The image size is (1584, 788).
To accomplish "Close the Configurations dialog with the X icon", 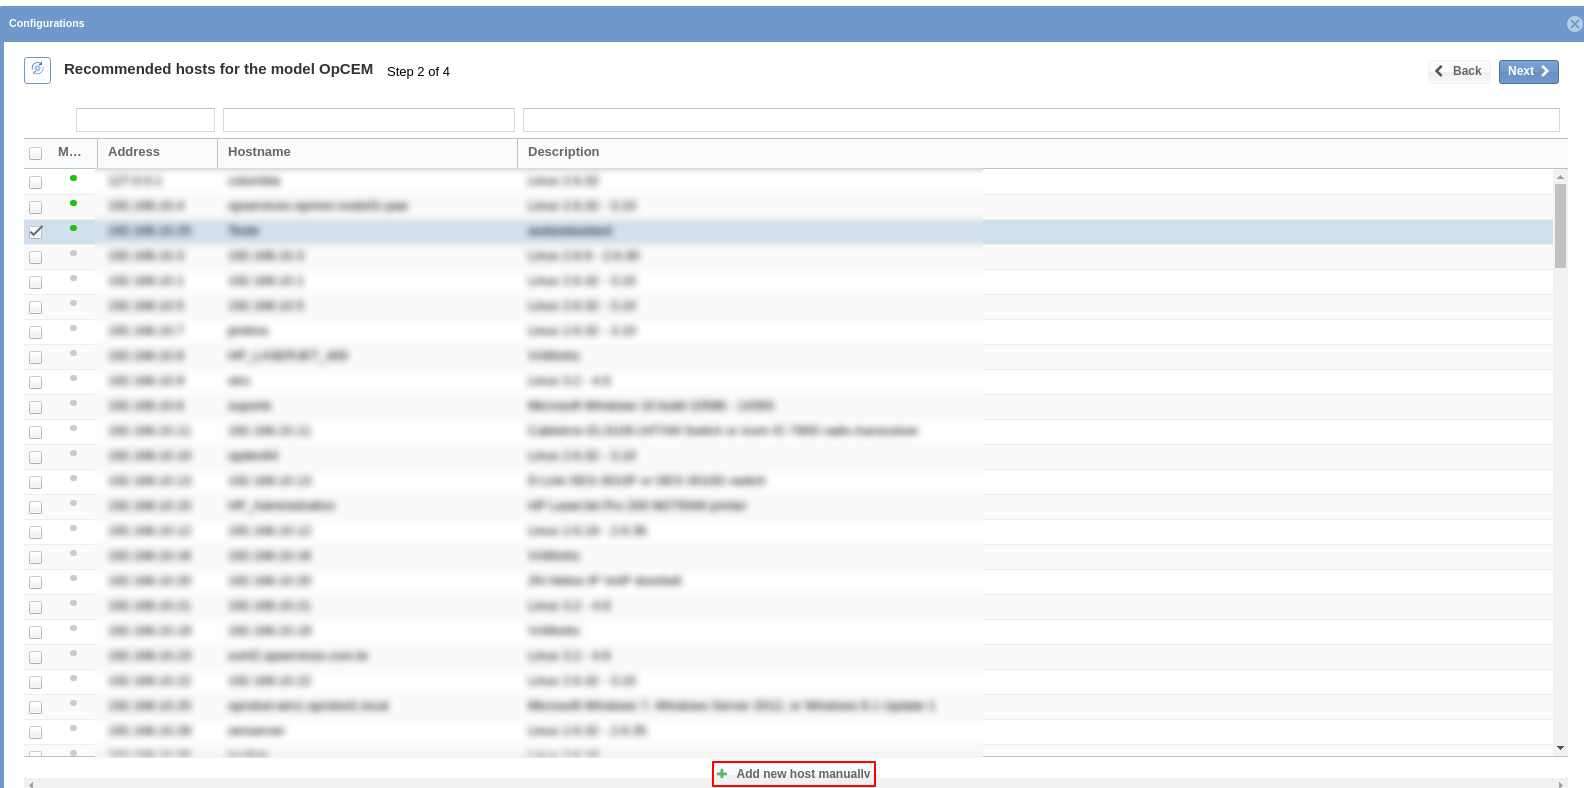I will (1574, 24).
